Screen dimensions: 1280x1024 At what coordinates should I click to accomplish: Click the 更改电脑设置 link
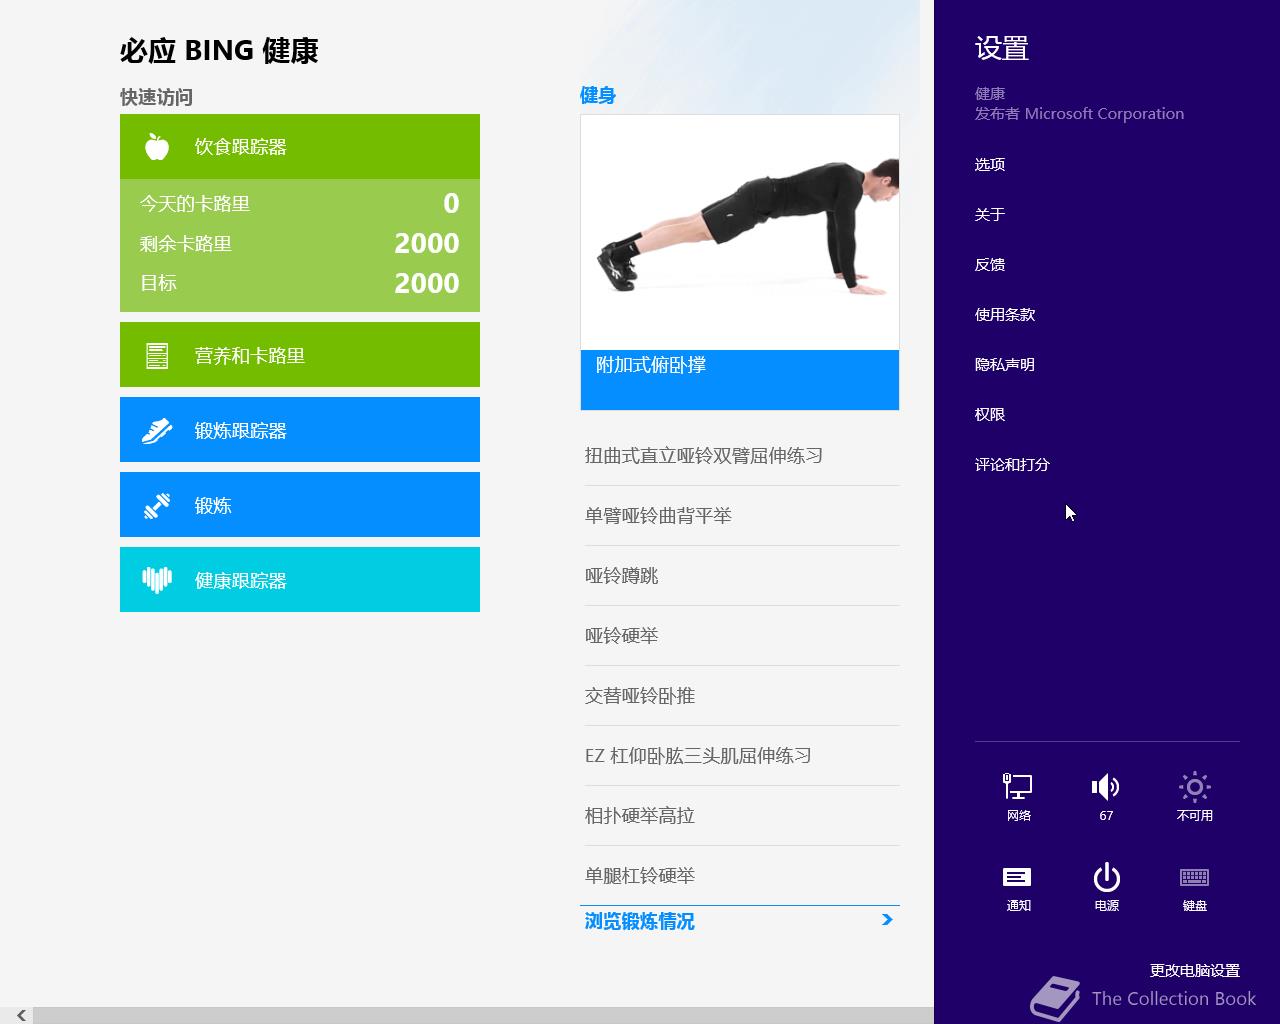click(1194, 971)
